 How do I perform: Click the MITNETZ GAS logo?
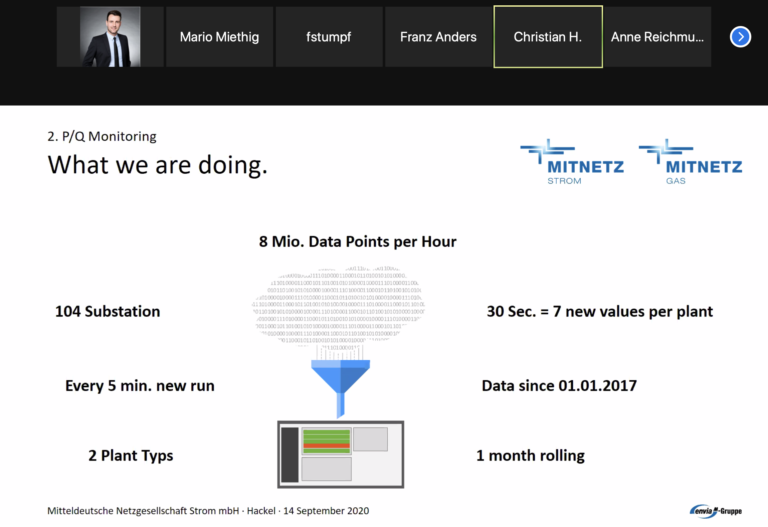[691, 162]
